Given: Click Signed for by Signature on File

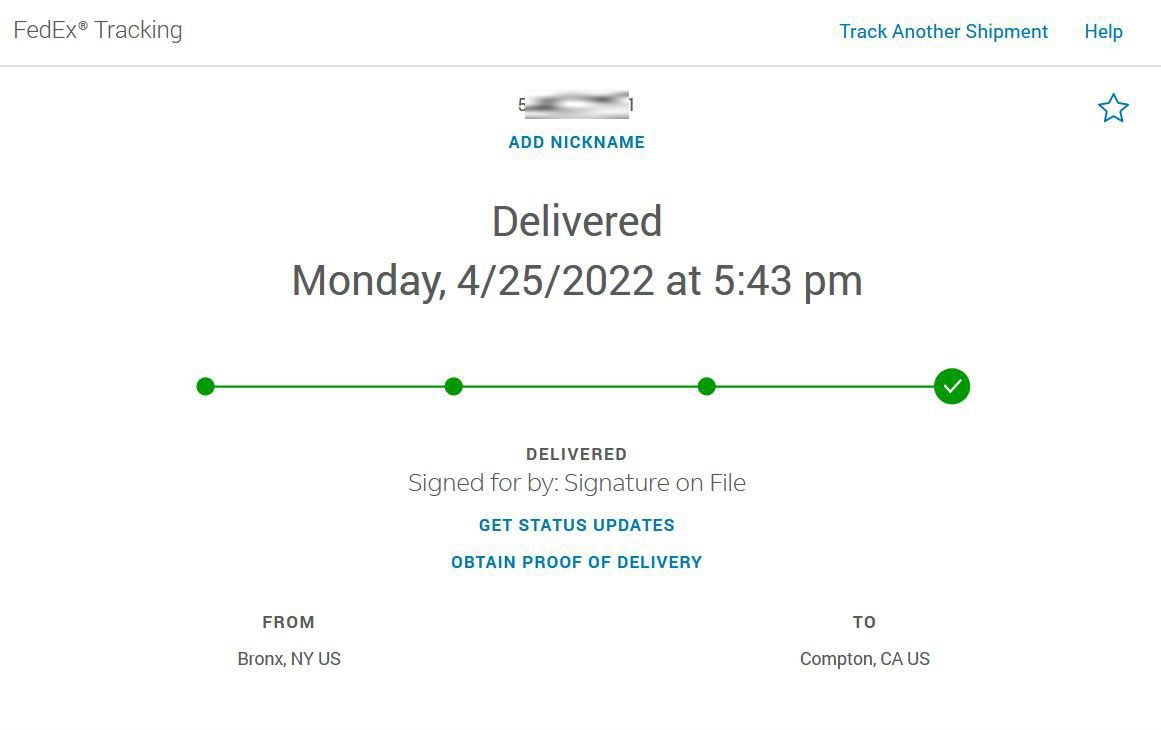Looking at the screenshot, I should (x=577, y=483).
